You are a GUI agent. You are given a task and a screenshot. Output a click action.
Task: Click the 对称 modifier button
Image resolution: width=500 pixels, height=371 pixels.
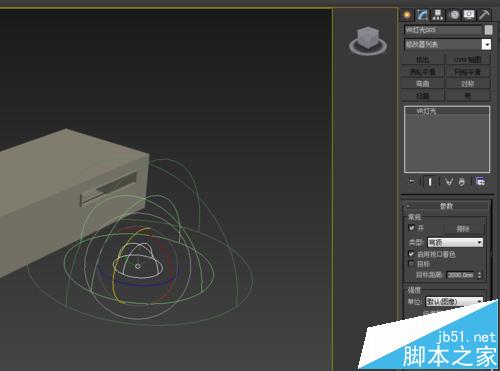click(x=468, y=84)
